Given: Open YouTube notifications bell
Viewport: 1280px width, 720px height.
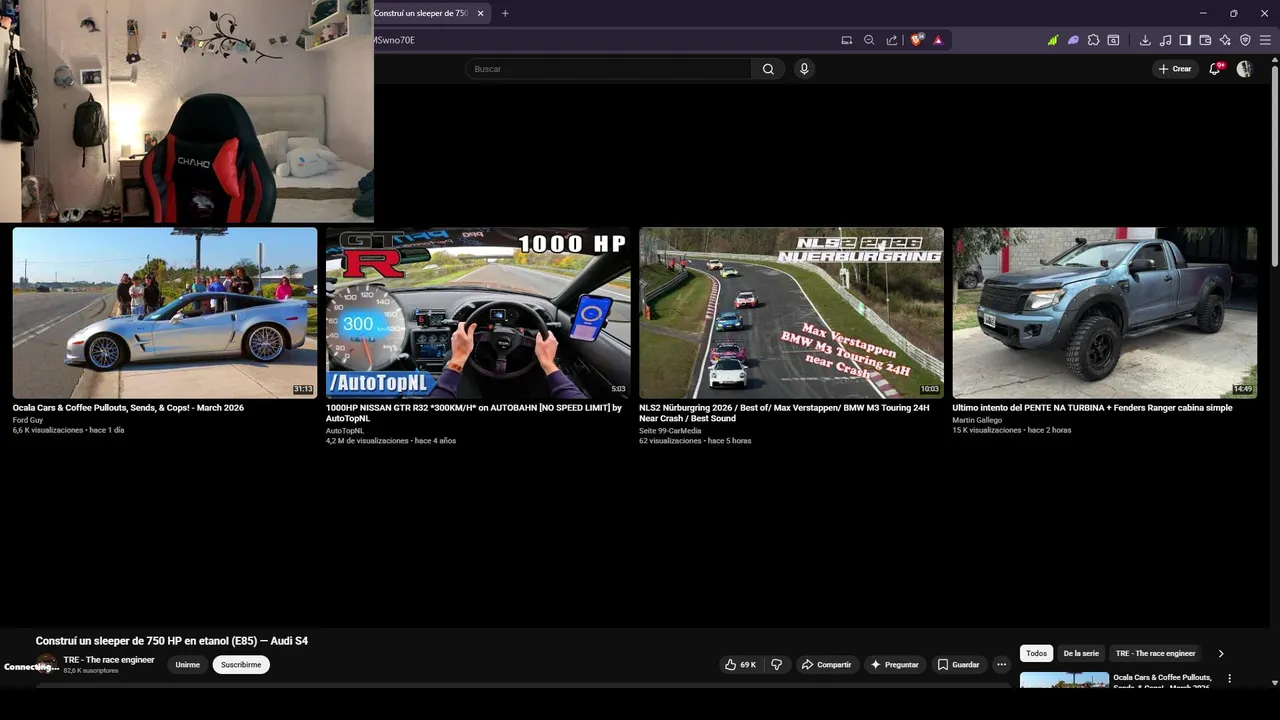Looking at the screenshot, I should click(1214, 69).
